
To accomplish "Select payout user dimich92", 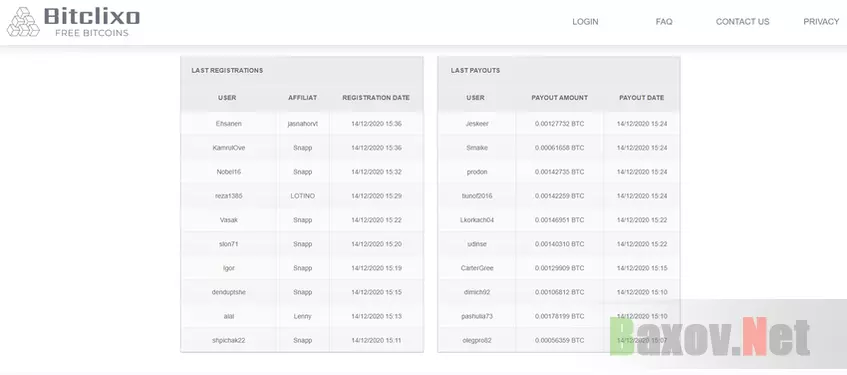I will coord(477,292).
